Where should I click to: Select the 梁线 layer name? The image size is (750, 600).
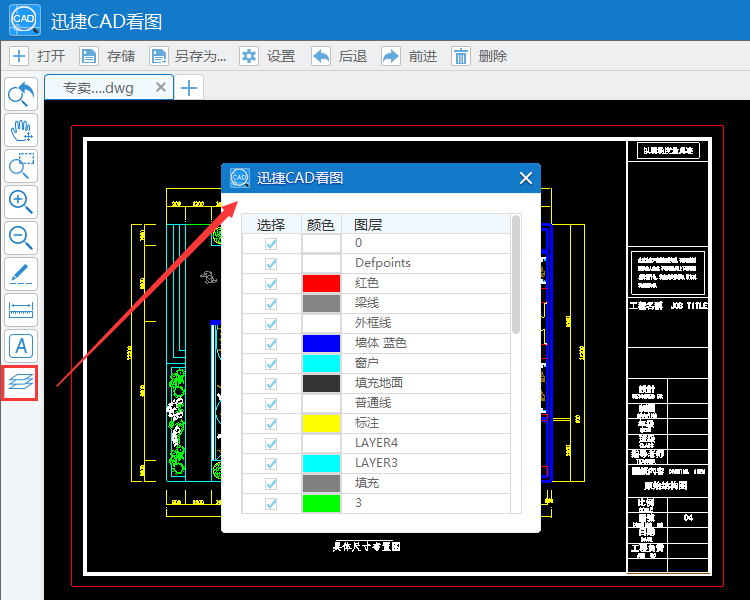pos(367,303)
